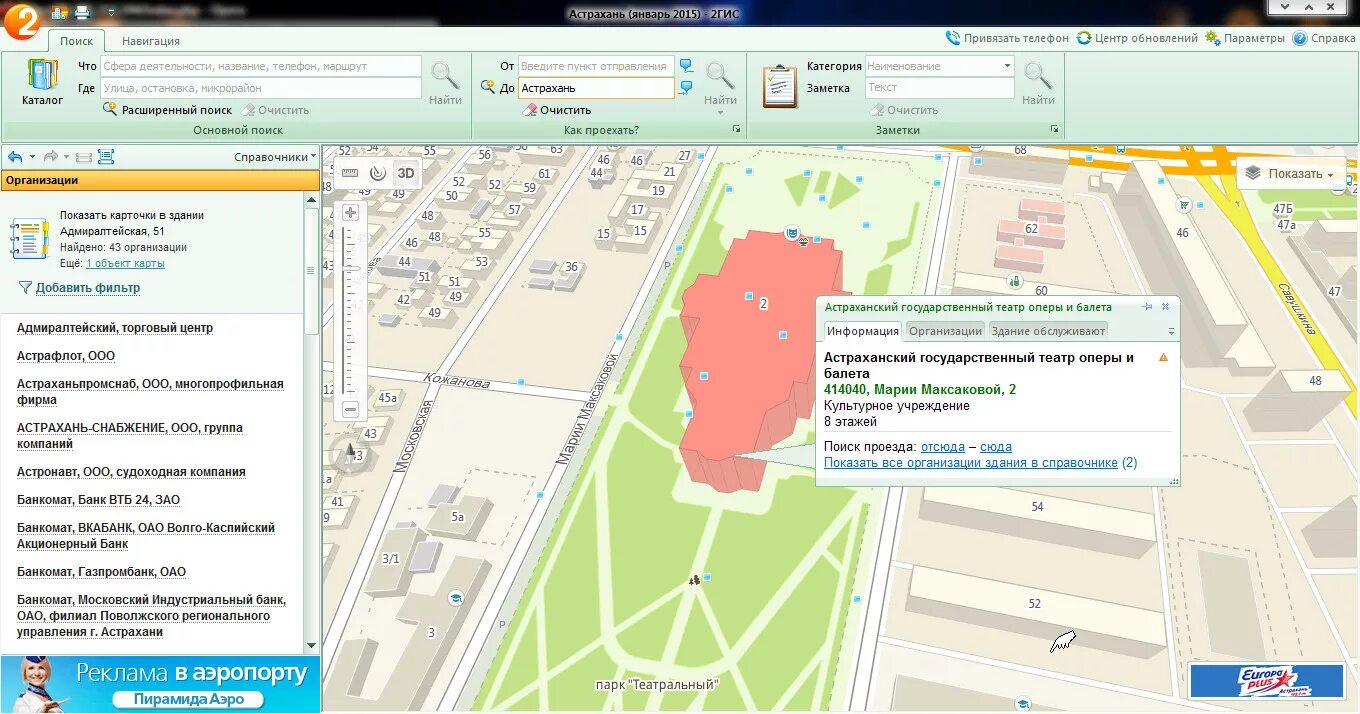Select the map ruler measurement tool
Screen dimensions: 1360x714
pos(350,172)
